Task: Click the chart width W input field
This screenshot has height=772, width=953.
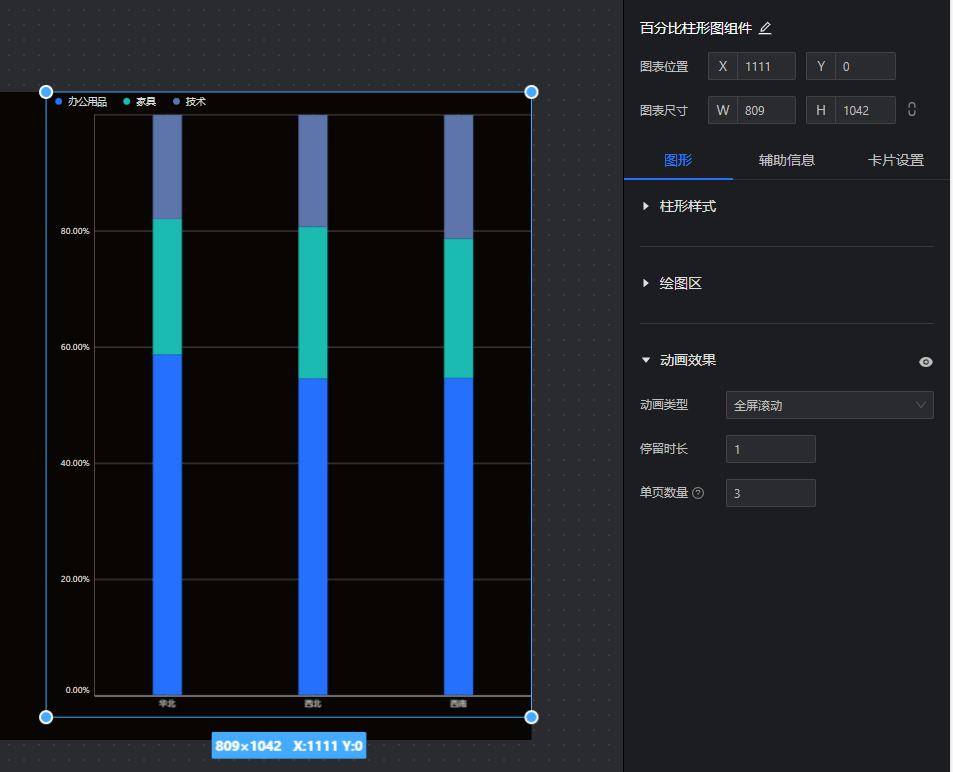Action: click(x=765, y=110)
